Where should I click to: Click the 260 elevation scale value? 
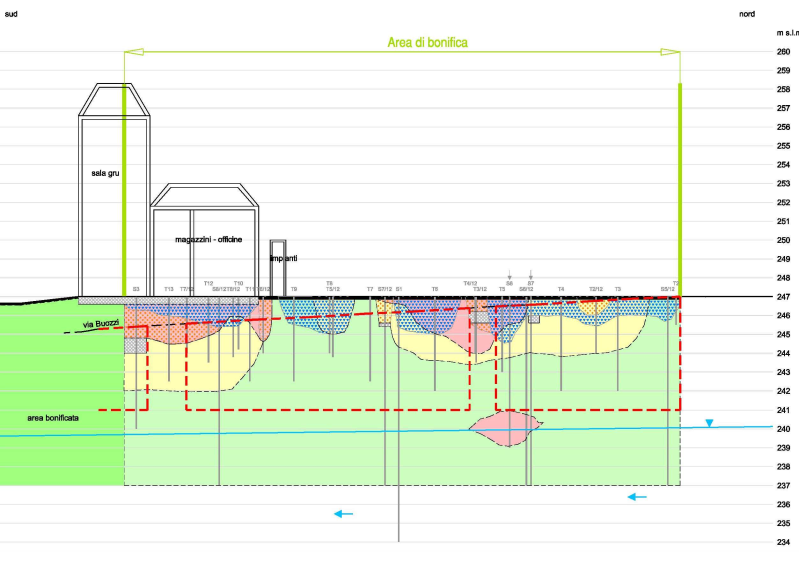pos(784,52)
